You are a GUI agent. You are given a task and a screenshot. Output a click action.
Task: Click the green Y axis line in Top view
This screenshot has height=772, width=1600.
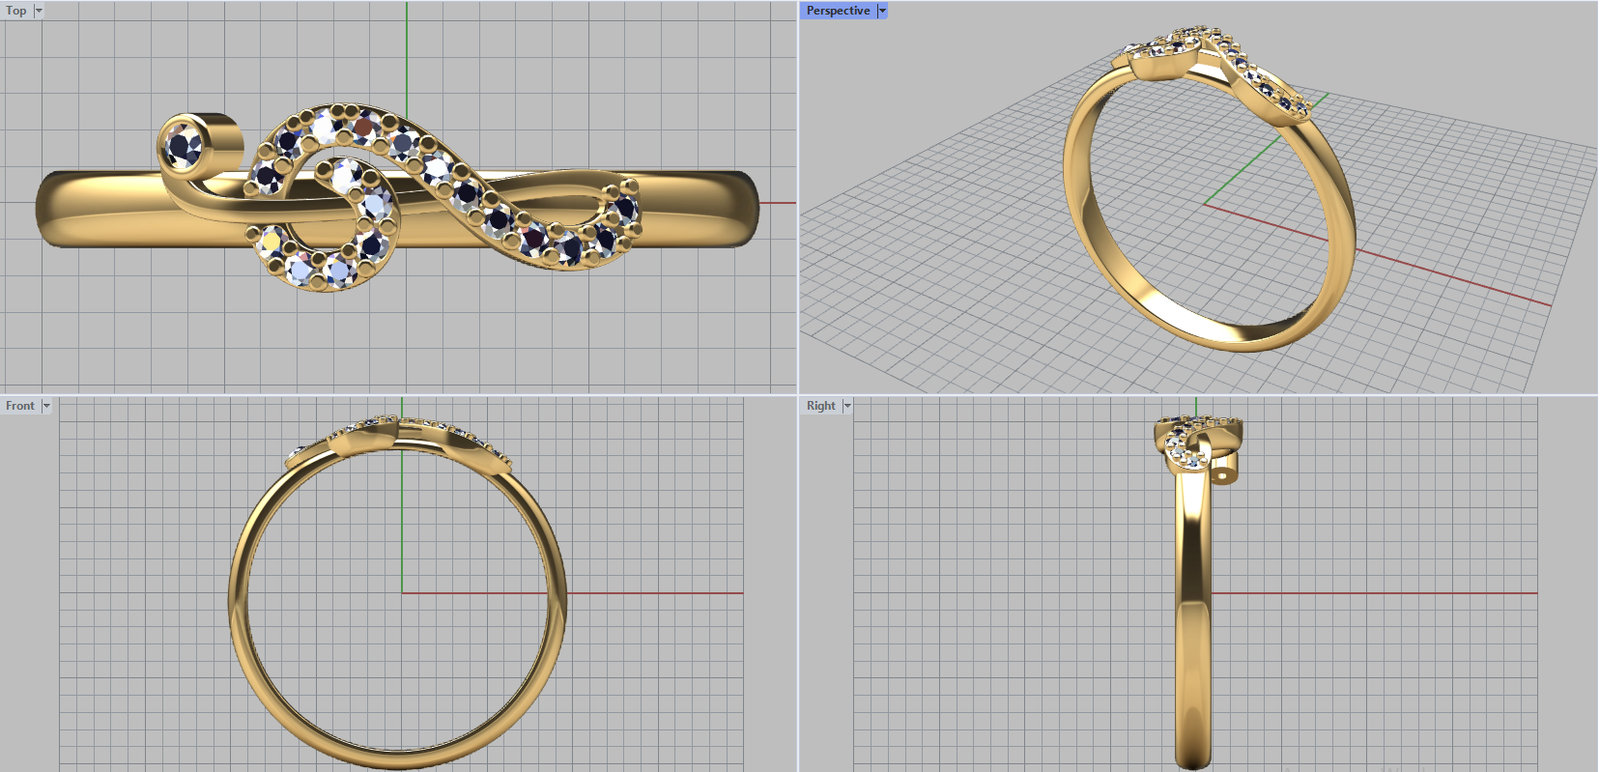click(x=407, y=50)
